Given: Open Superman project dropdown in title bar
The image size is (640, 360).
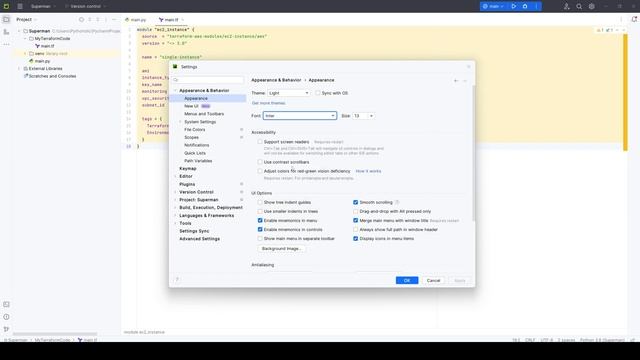Looking at the screenshot, I should pos(43,6).
